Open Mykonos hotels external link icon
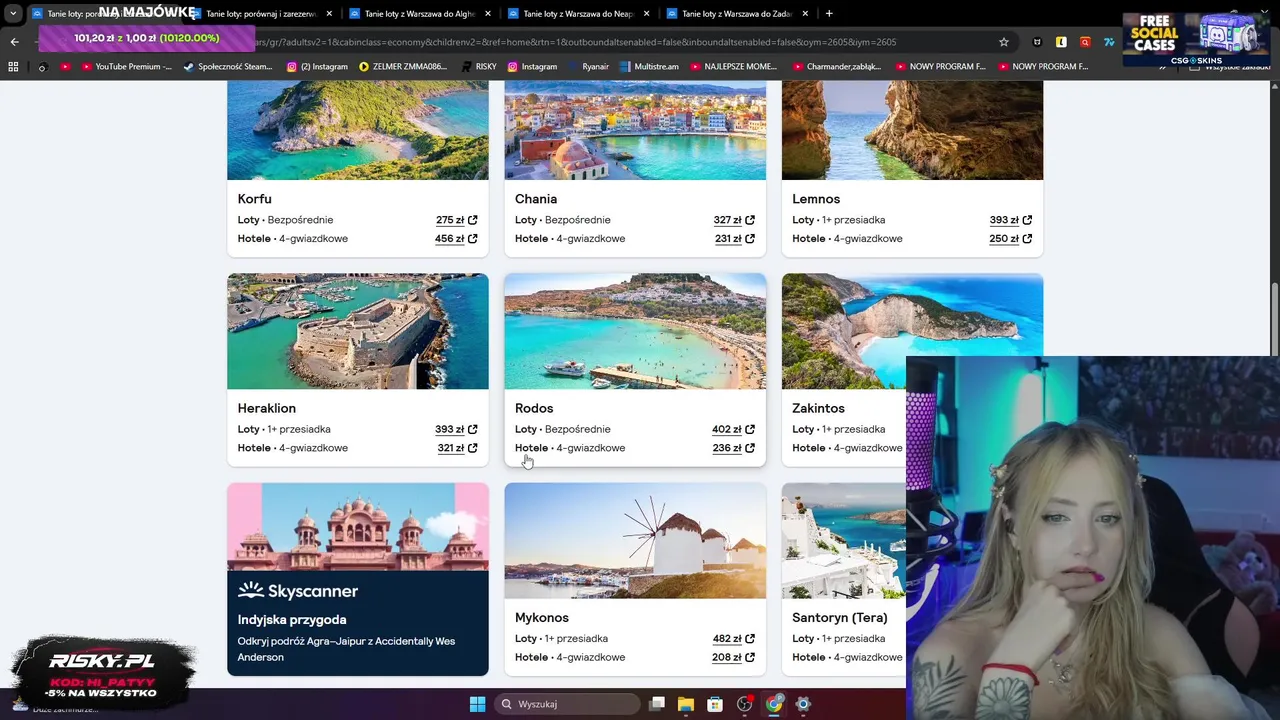1280x720 pixels. point(750,657)
